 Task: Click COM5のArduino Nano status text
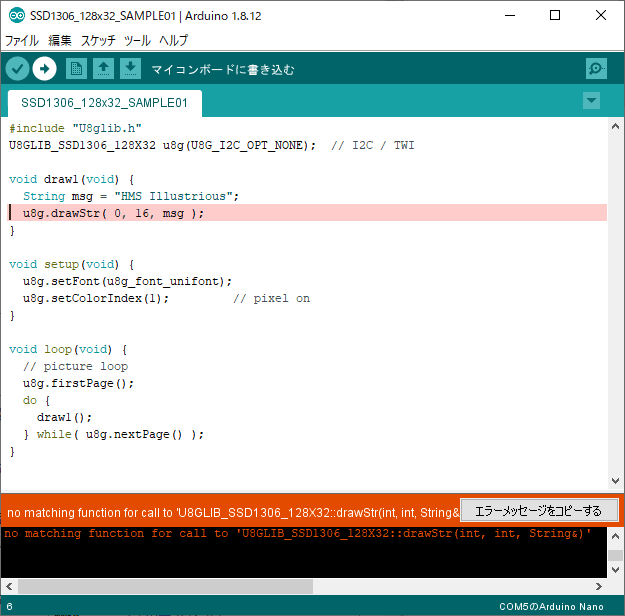pyautogui.click(x=551, y=606)
